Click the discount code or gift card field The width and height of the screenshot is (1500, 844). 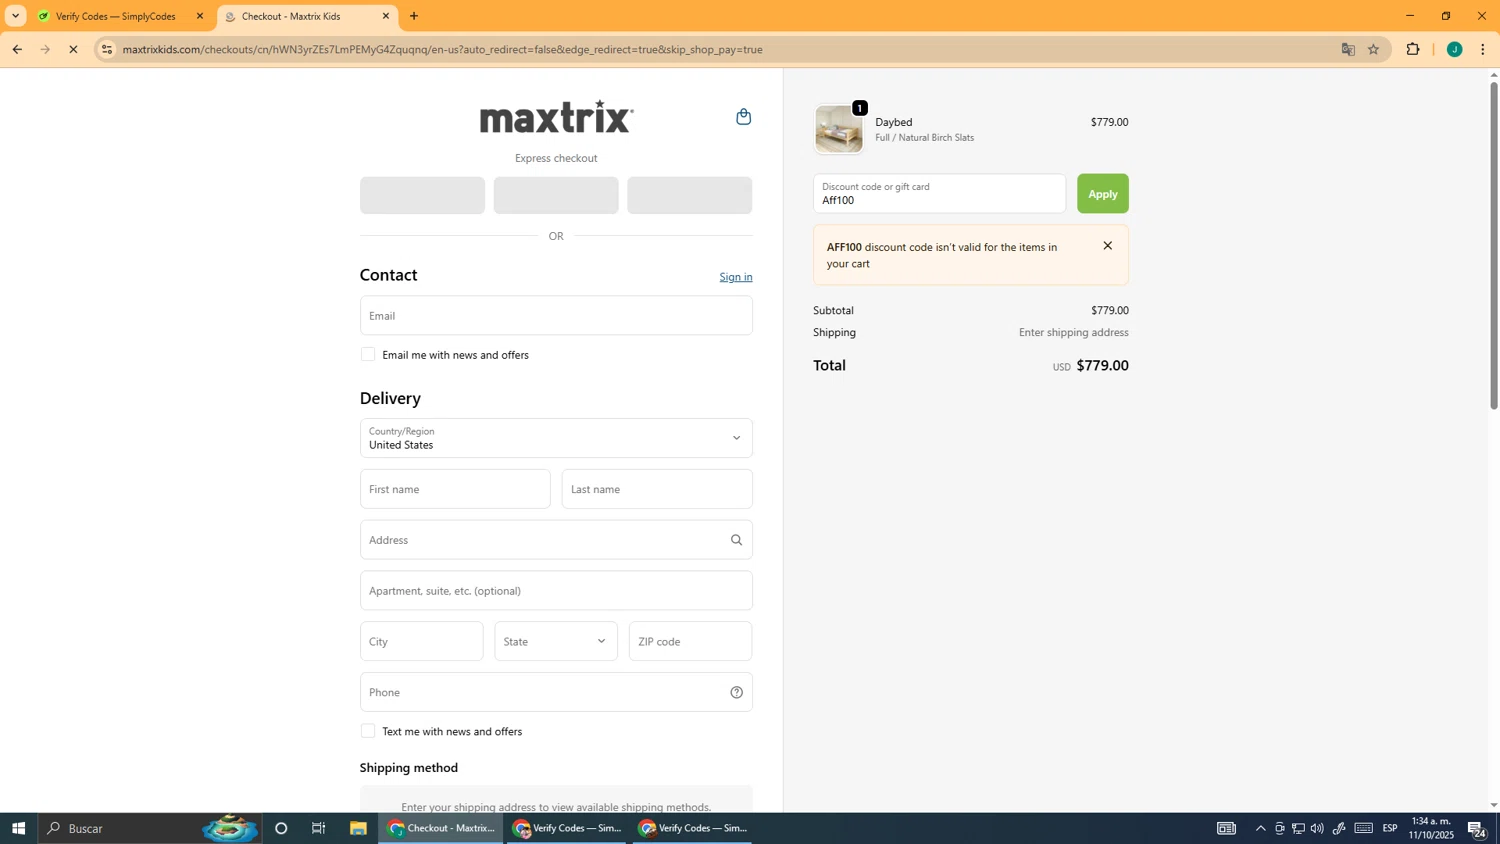coord(939,194)
